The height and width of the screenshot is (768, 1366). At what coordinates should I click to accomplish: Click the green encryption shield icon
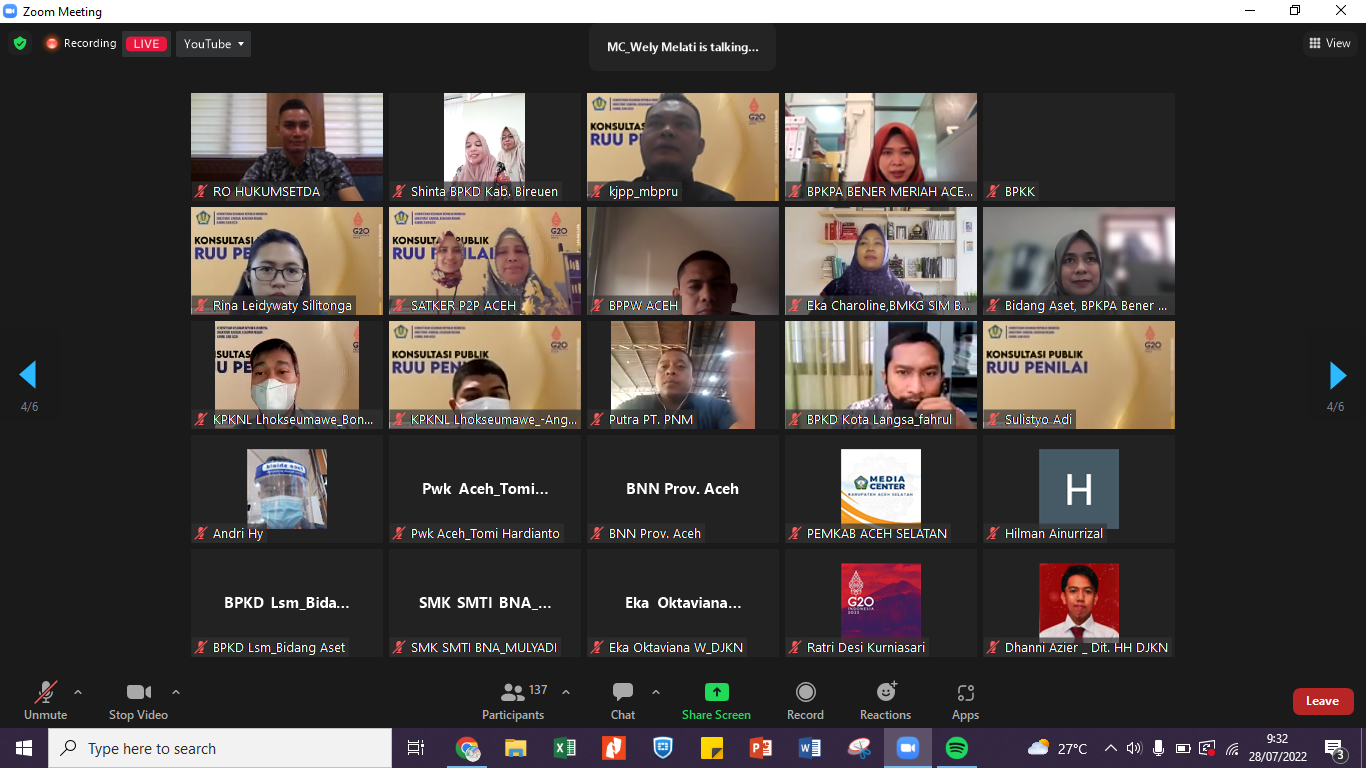tap(20, 44)
